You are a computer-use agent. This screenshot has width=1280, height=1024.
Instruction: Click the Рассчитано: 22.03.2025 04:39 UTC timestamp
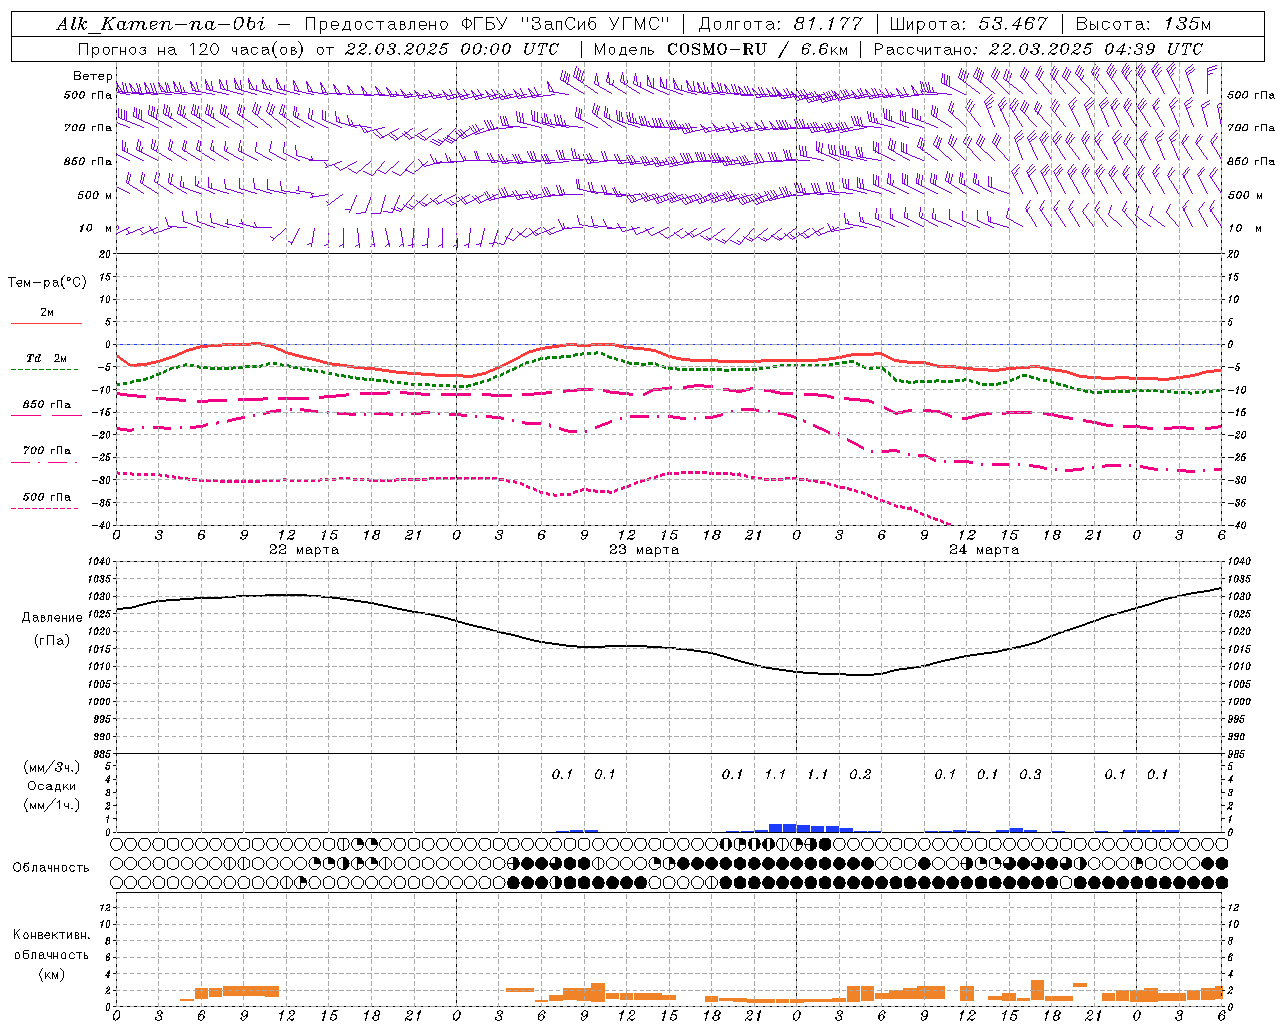pos(1038,49)
